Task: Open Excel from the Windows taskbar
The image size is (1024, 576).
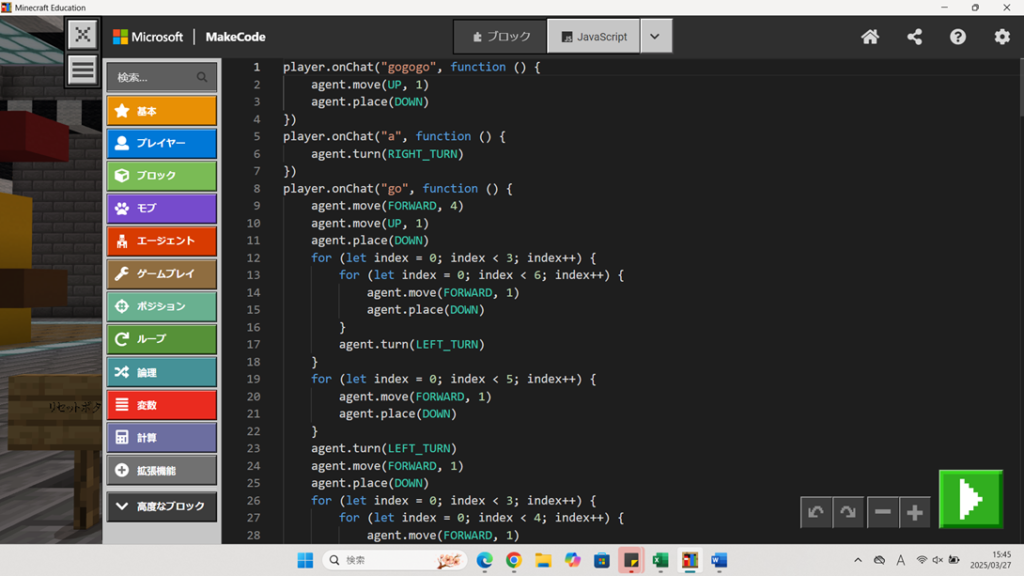Action: coord(660,560)
